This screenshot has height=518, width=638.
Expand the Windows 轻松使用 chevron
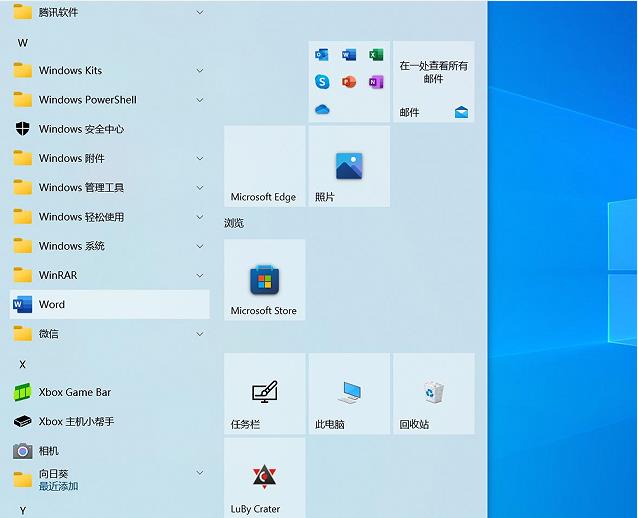click(x=200, y=216)
